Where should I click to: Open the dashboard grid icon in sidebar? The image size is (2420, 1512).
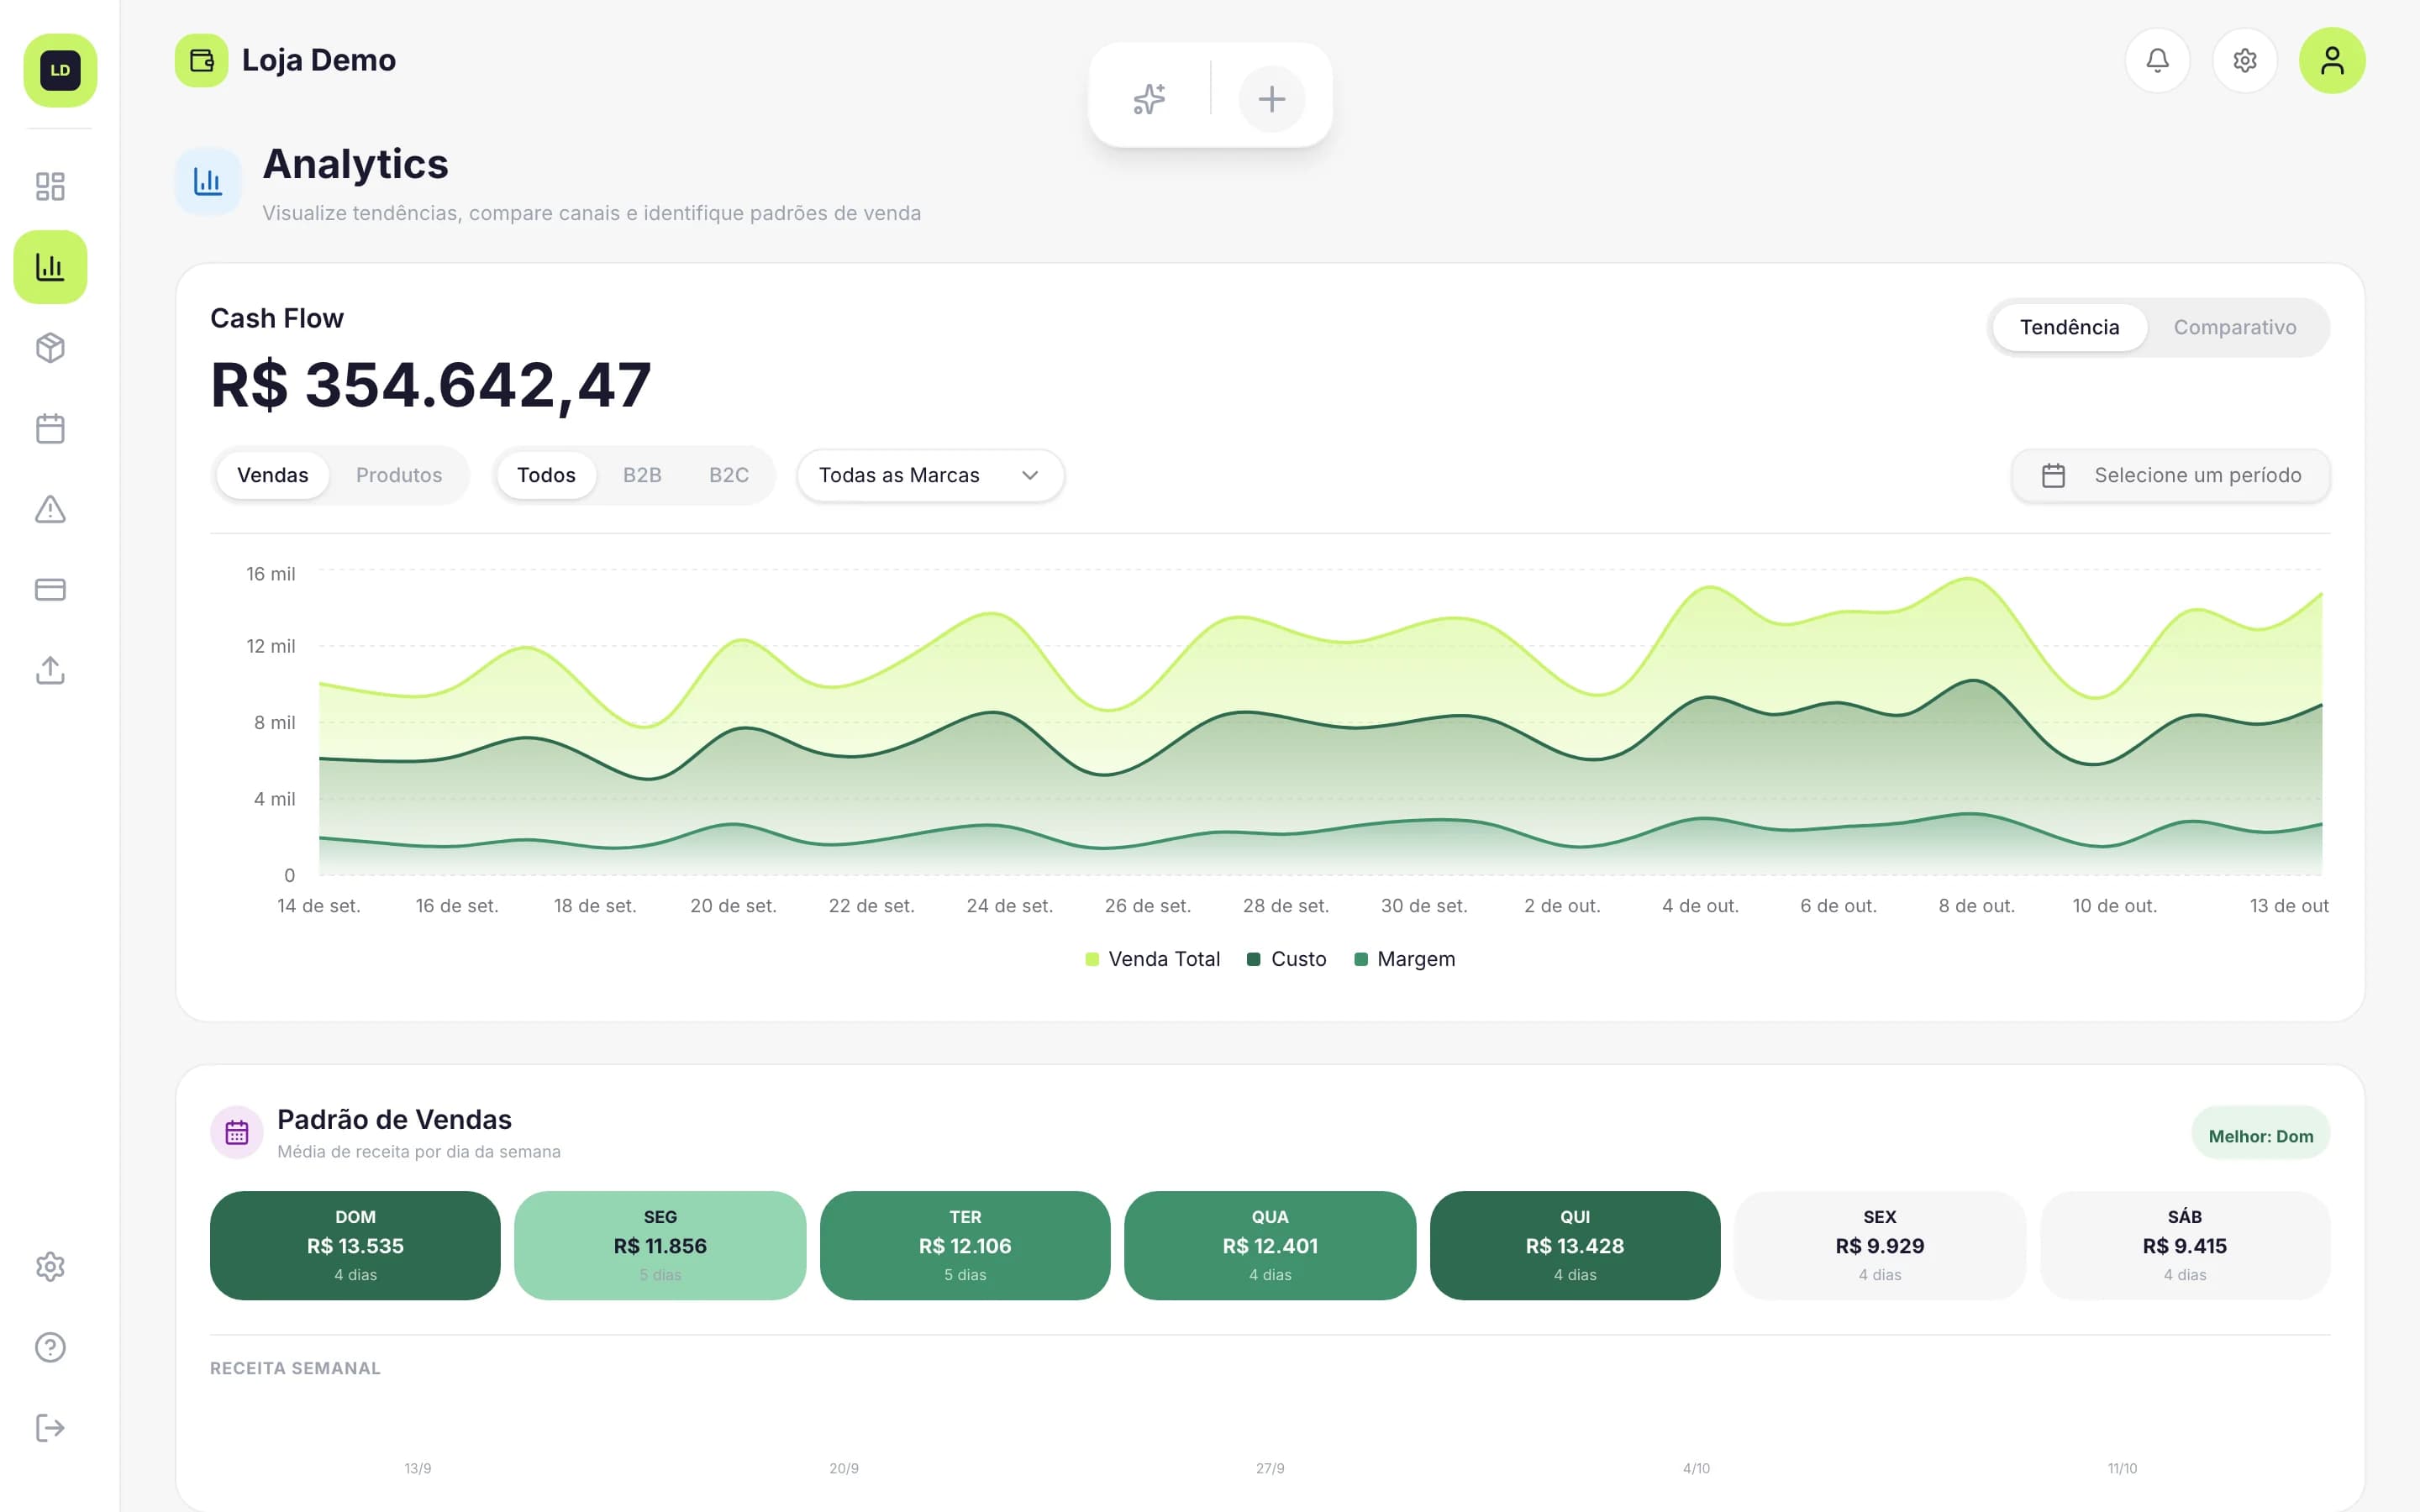pos(50,186)
